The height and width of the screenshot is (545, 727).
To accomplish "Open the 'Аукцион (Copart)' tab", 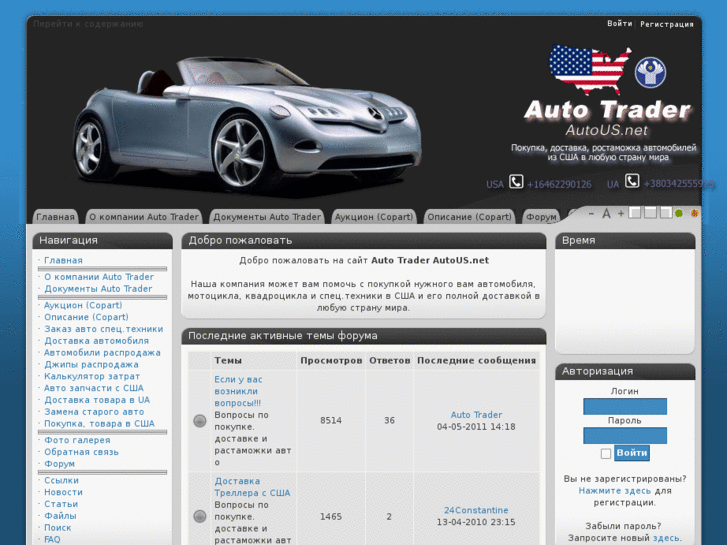I will (374, 217).
